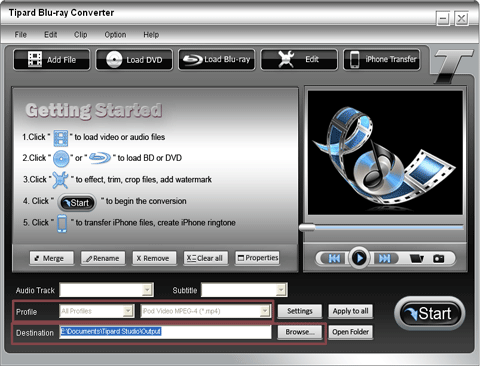Click the Rename button
The image size is (480, 366).
(x=103, y=258)
